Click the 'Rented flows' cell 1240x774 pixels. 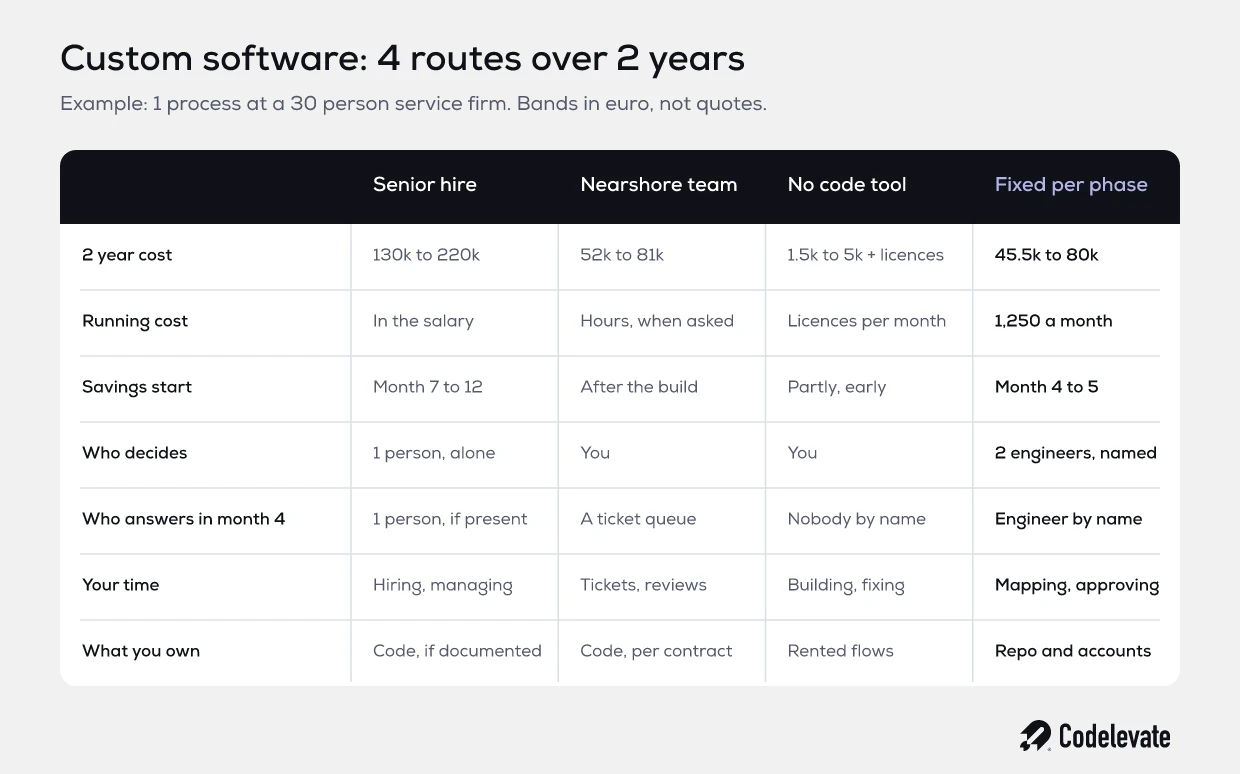point(841,651)
